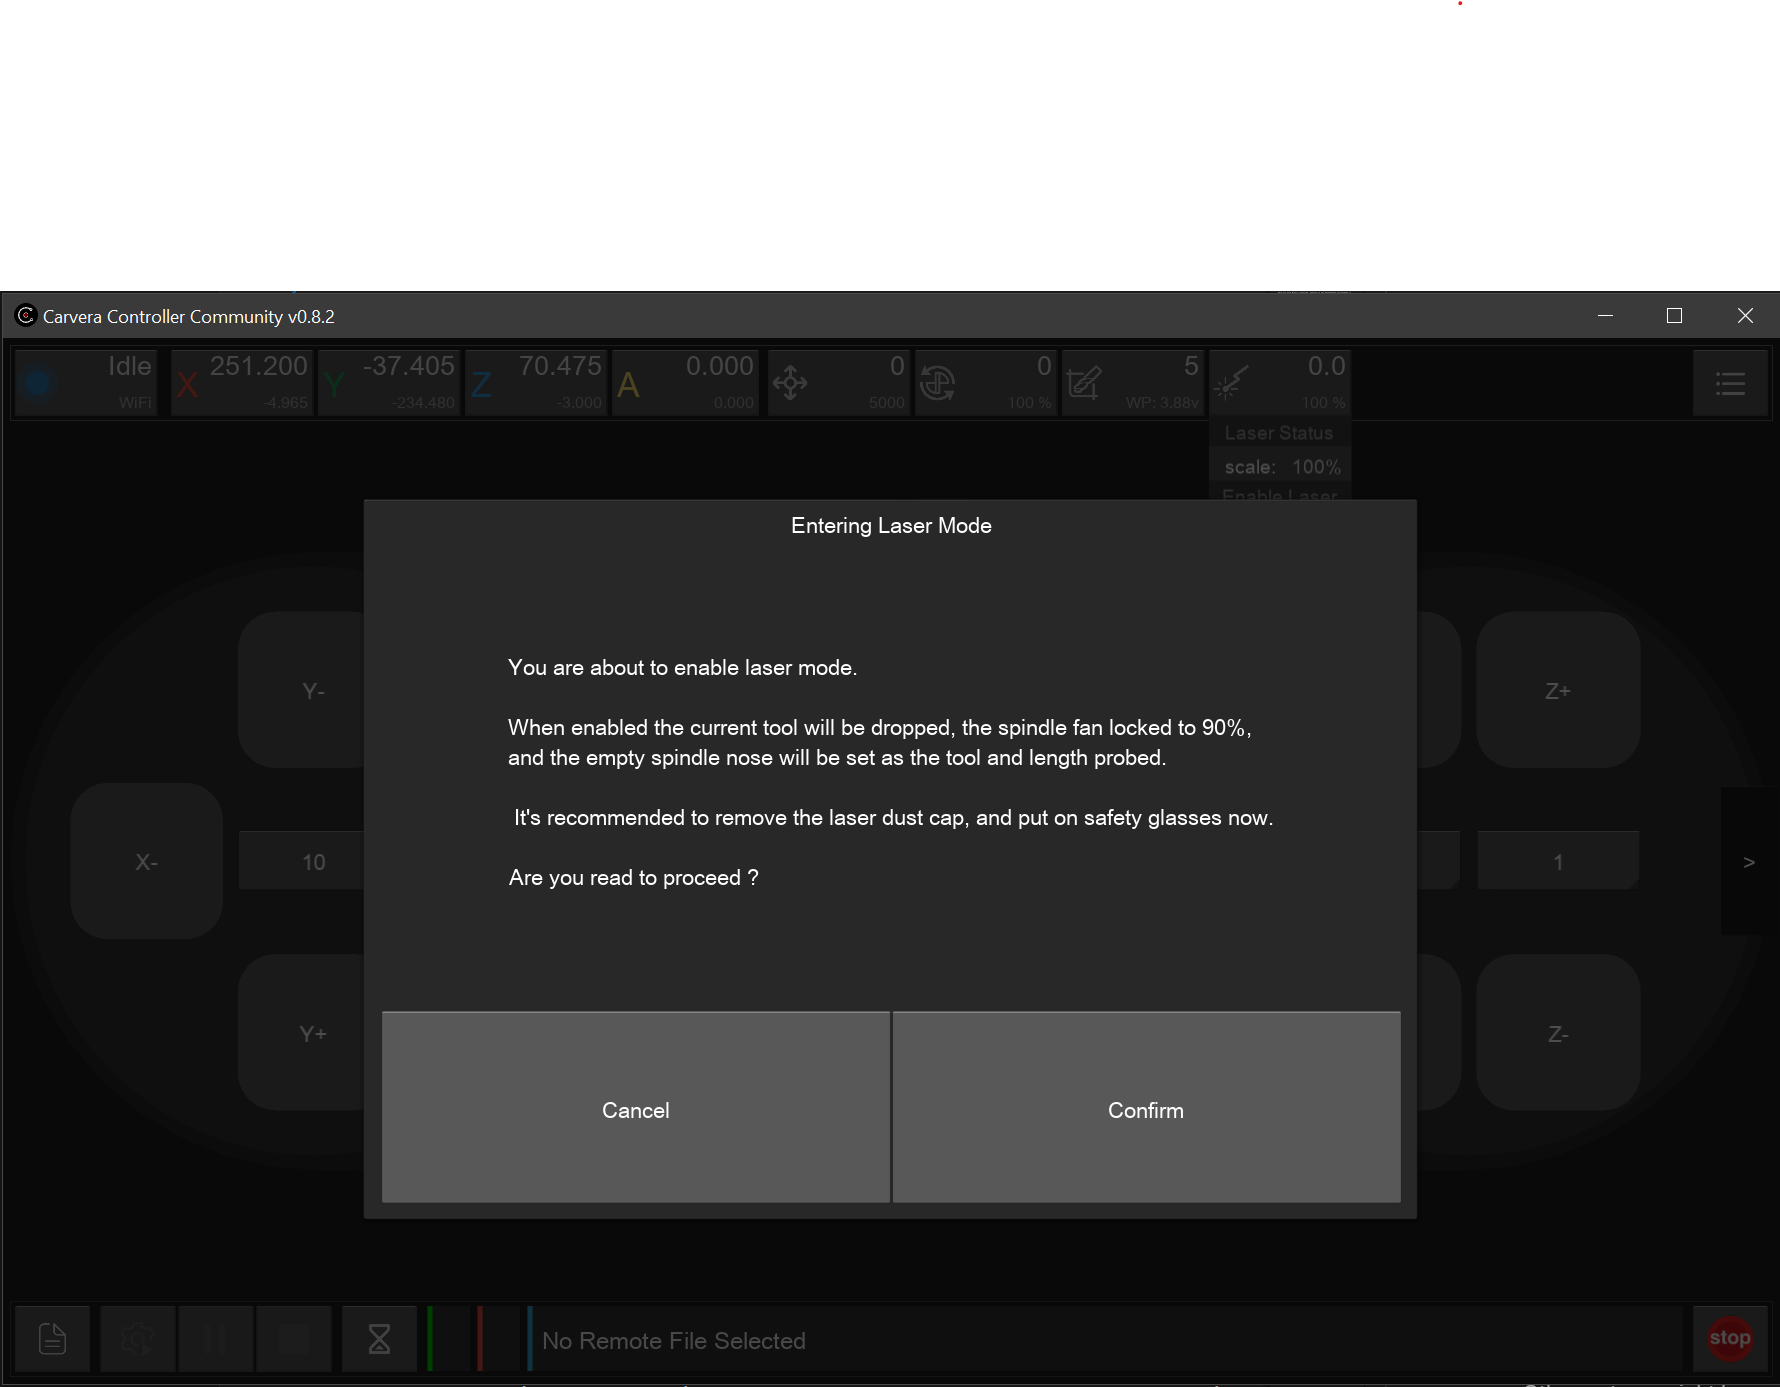This screenshot has width=1780, height=1387.
Task: Click the hourglass icon in bottom bar
Action: tap(380, 1338)
